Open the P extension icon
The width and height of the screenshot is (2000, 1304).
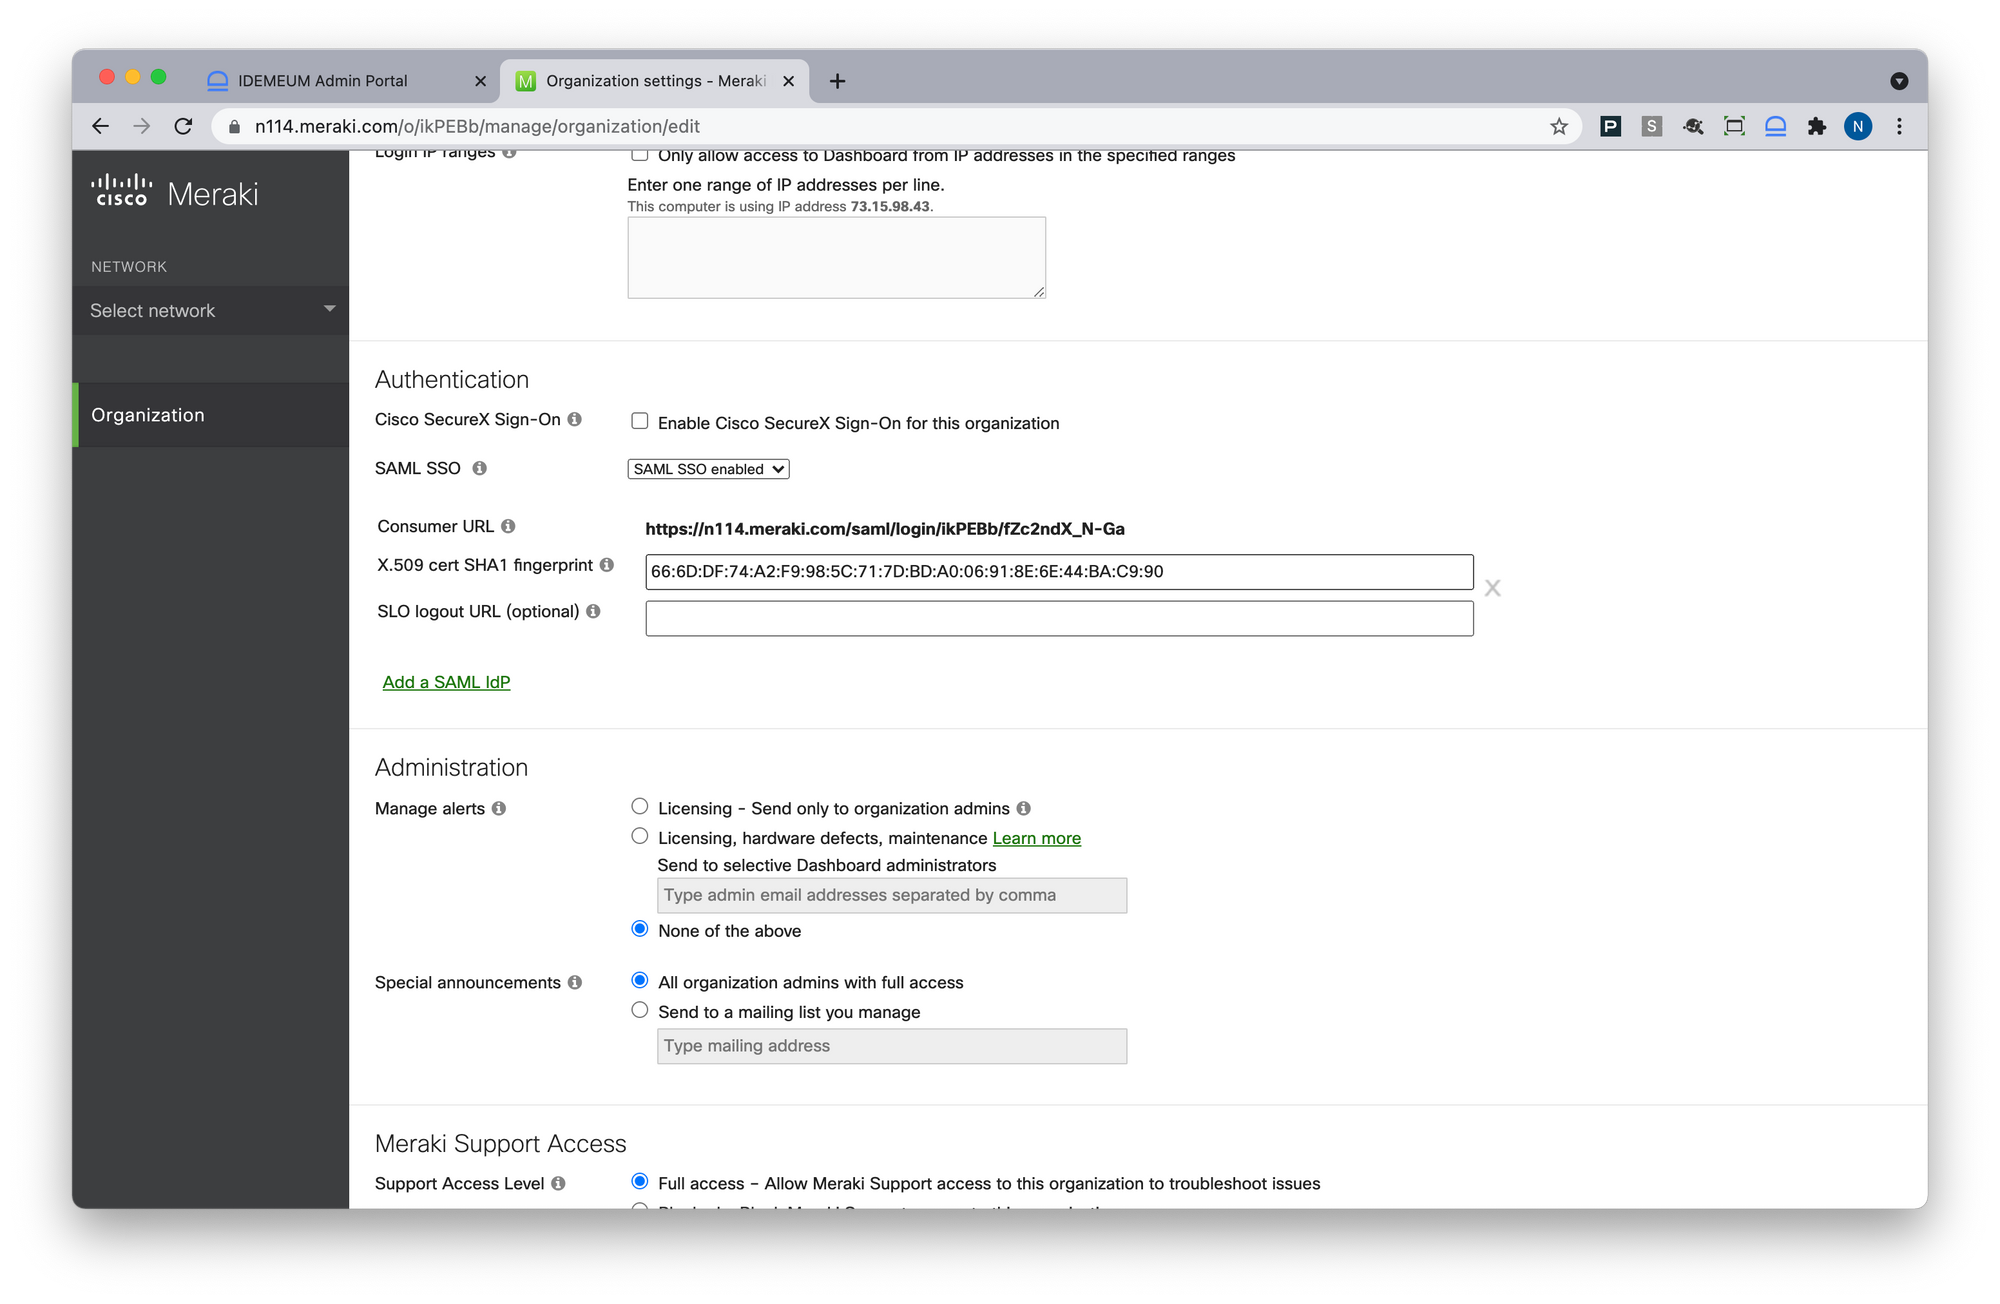coord(1610,126)
